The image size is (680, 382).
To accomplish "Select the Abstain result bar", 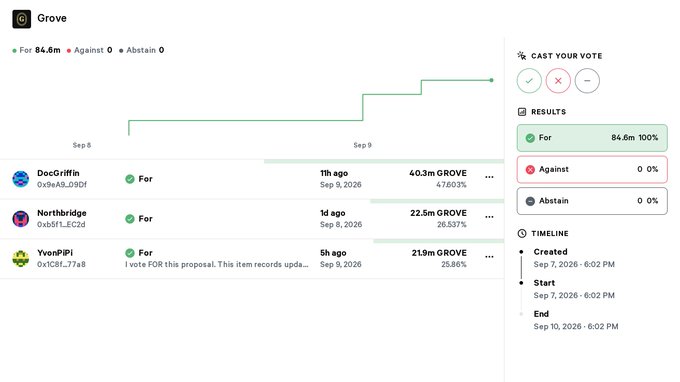I will [x=592, y=201].
